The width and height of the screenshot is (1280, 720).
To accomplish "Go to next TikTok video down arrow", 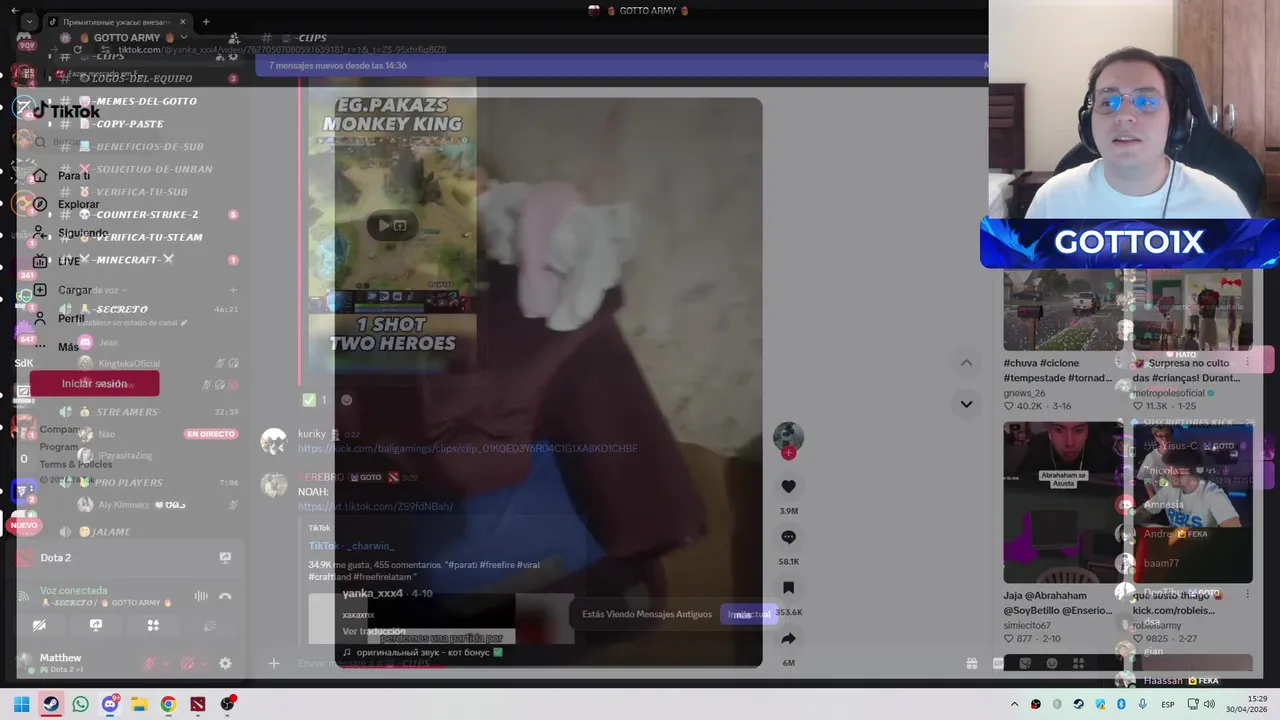I will pyautogui.click(x=966, y=404).
